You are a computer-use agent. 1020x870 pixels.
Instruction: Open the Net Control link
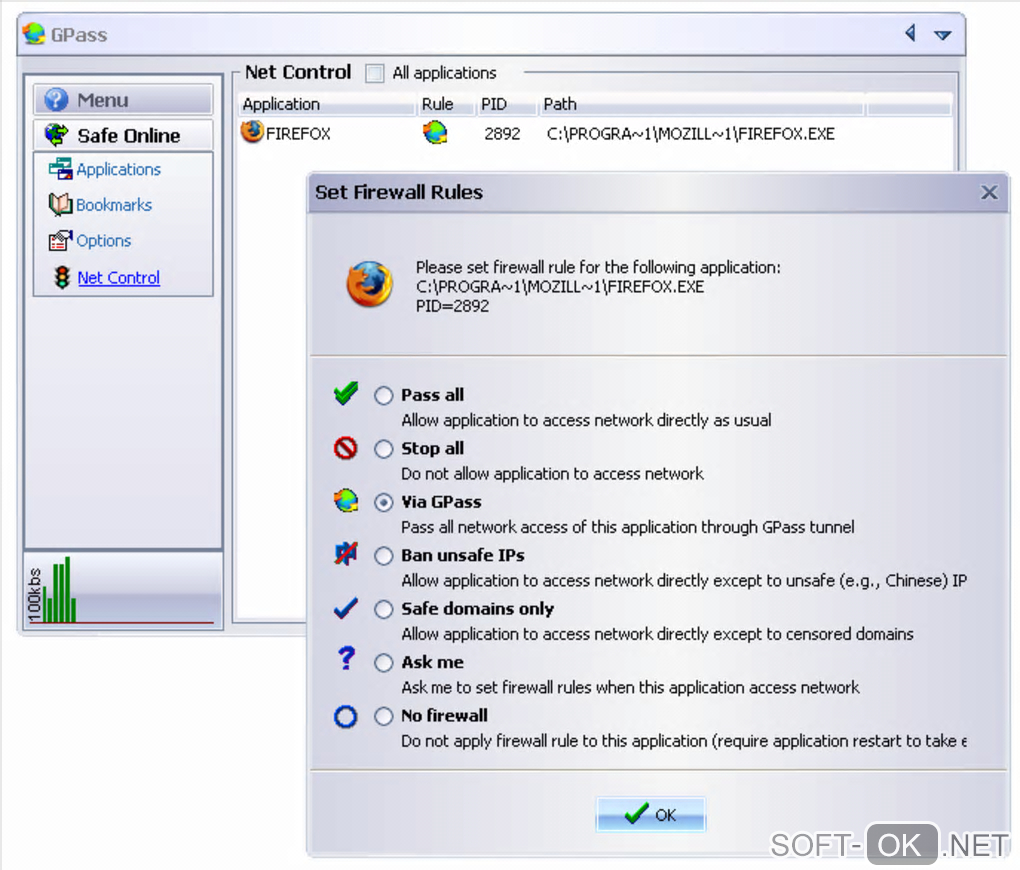[118, 278]
